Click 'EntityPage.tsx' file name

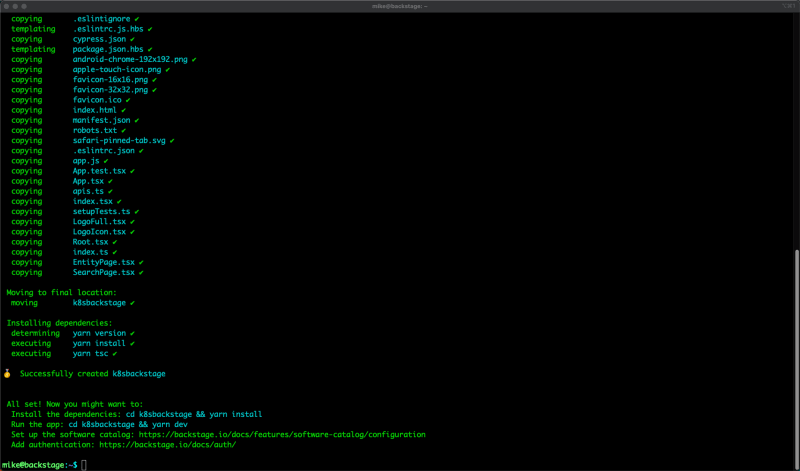104,262
